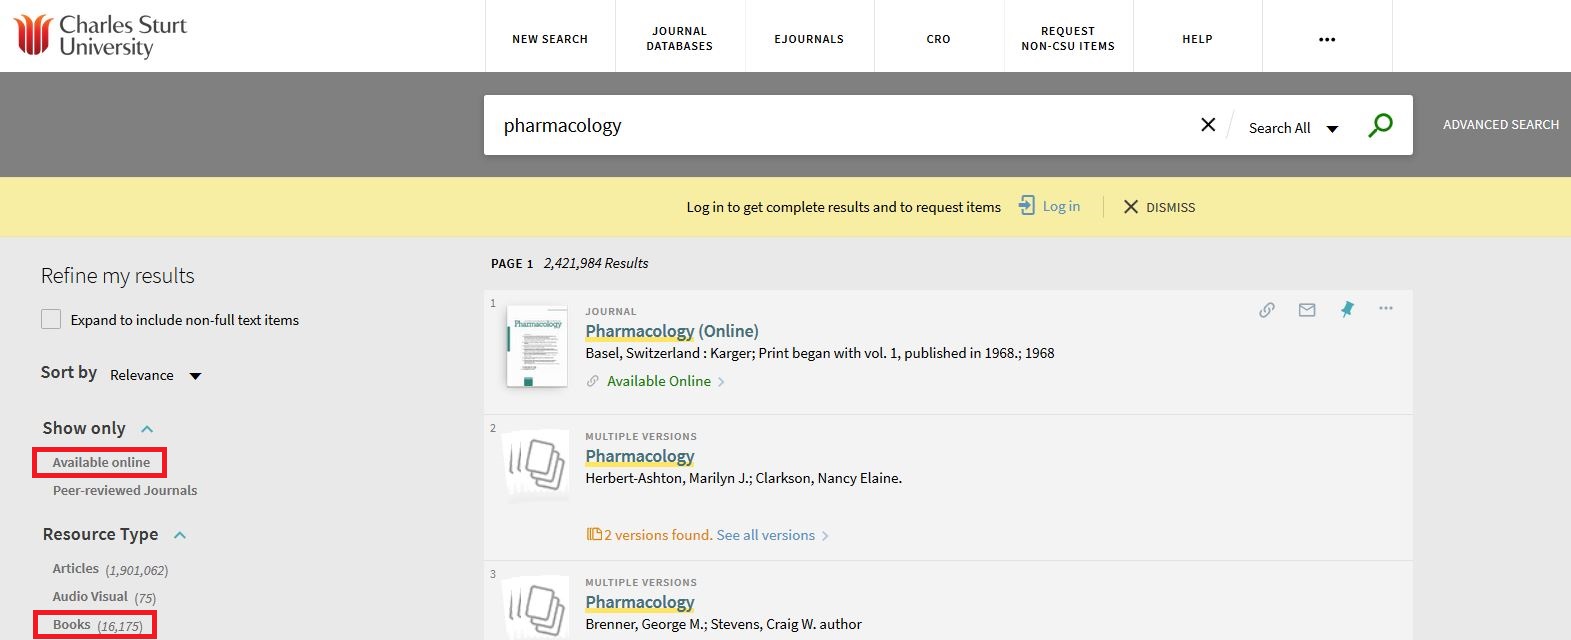Open more actions for first result
The height and width of the screenshot is (640, 1571).
1386,308
